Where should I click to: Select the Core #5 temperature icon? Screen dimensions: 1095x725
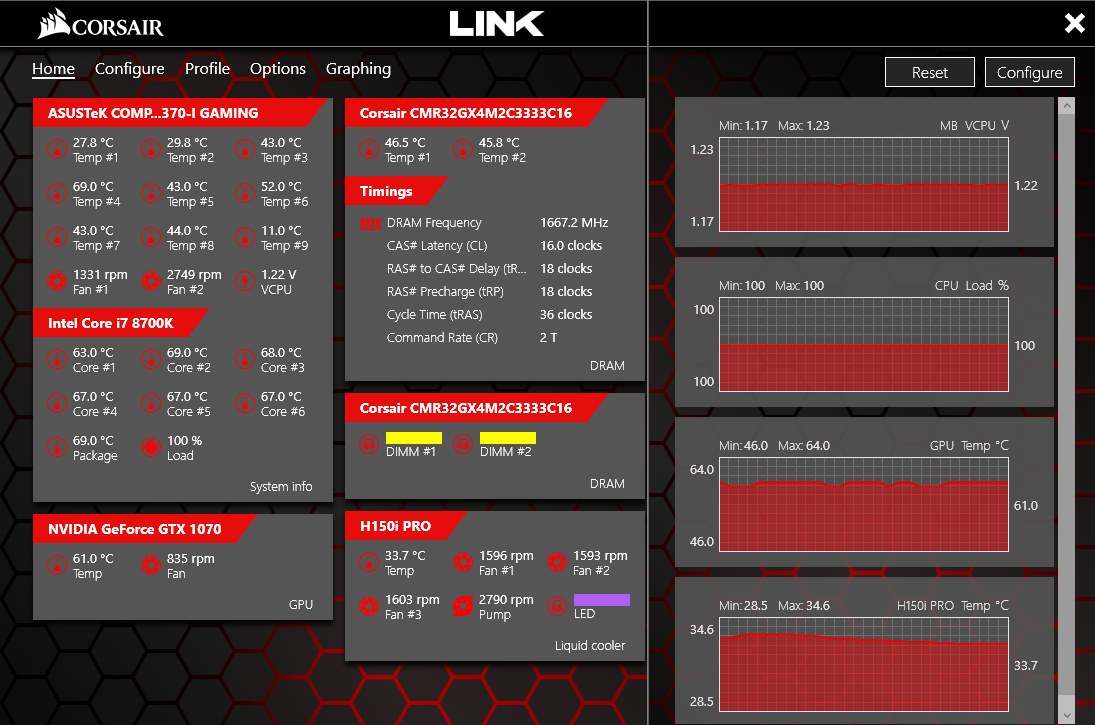[x=151, y=404]
